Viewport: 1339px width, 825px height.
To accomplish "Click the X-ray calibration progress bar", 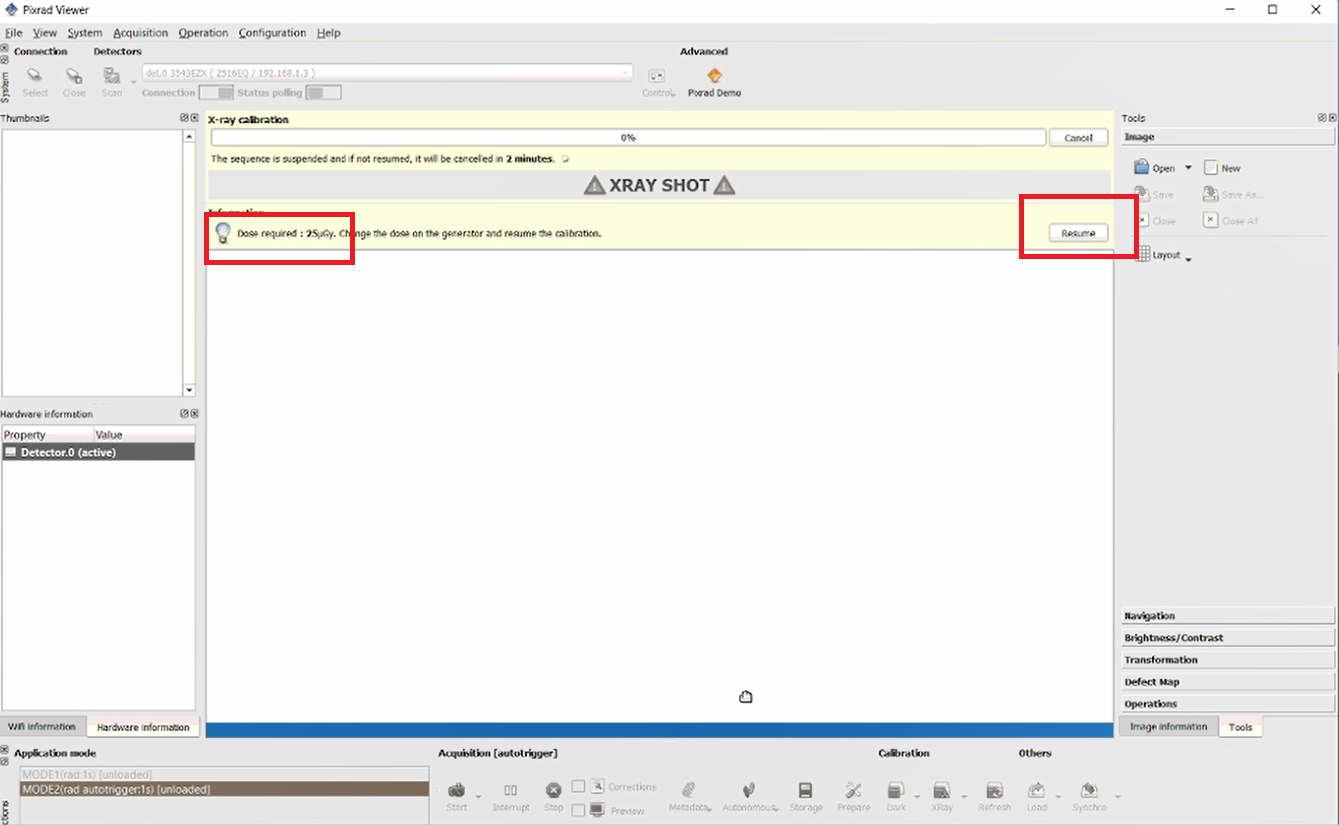I will coord(628,138).
